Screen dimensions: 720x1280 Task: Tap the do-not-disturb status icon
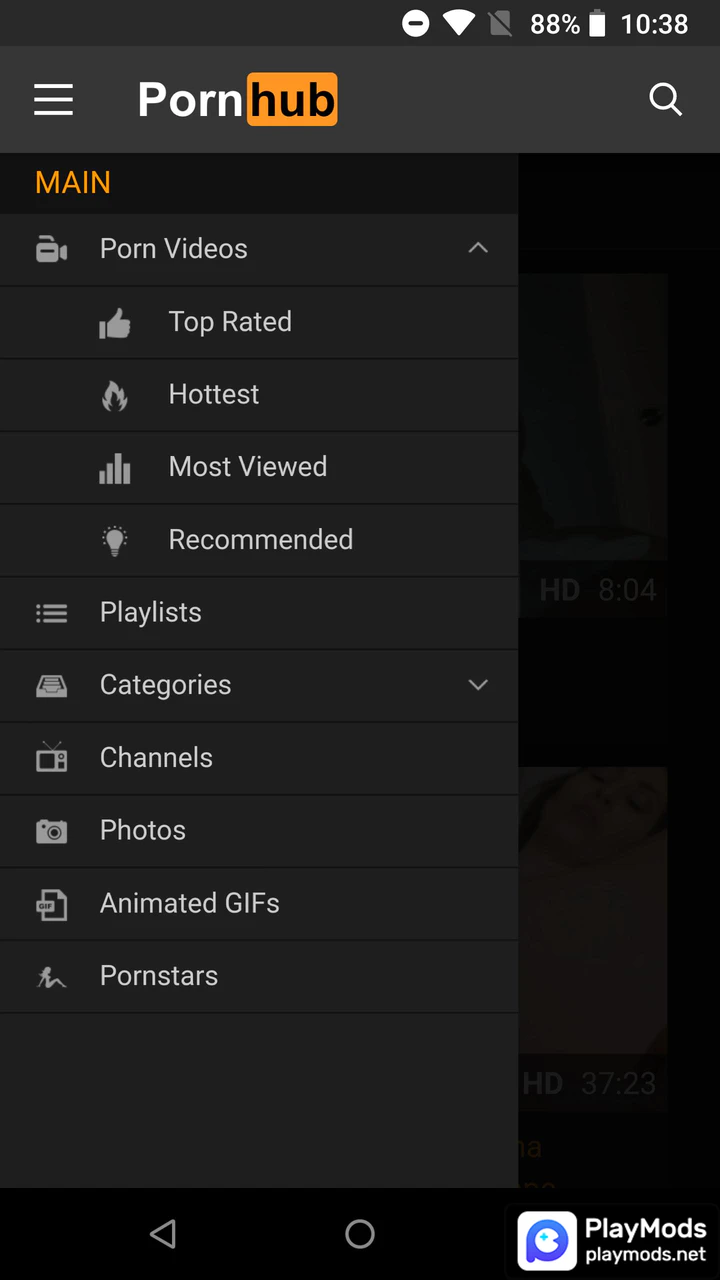click(416, 23)
